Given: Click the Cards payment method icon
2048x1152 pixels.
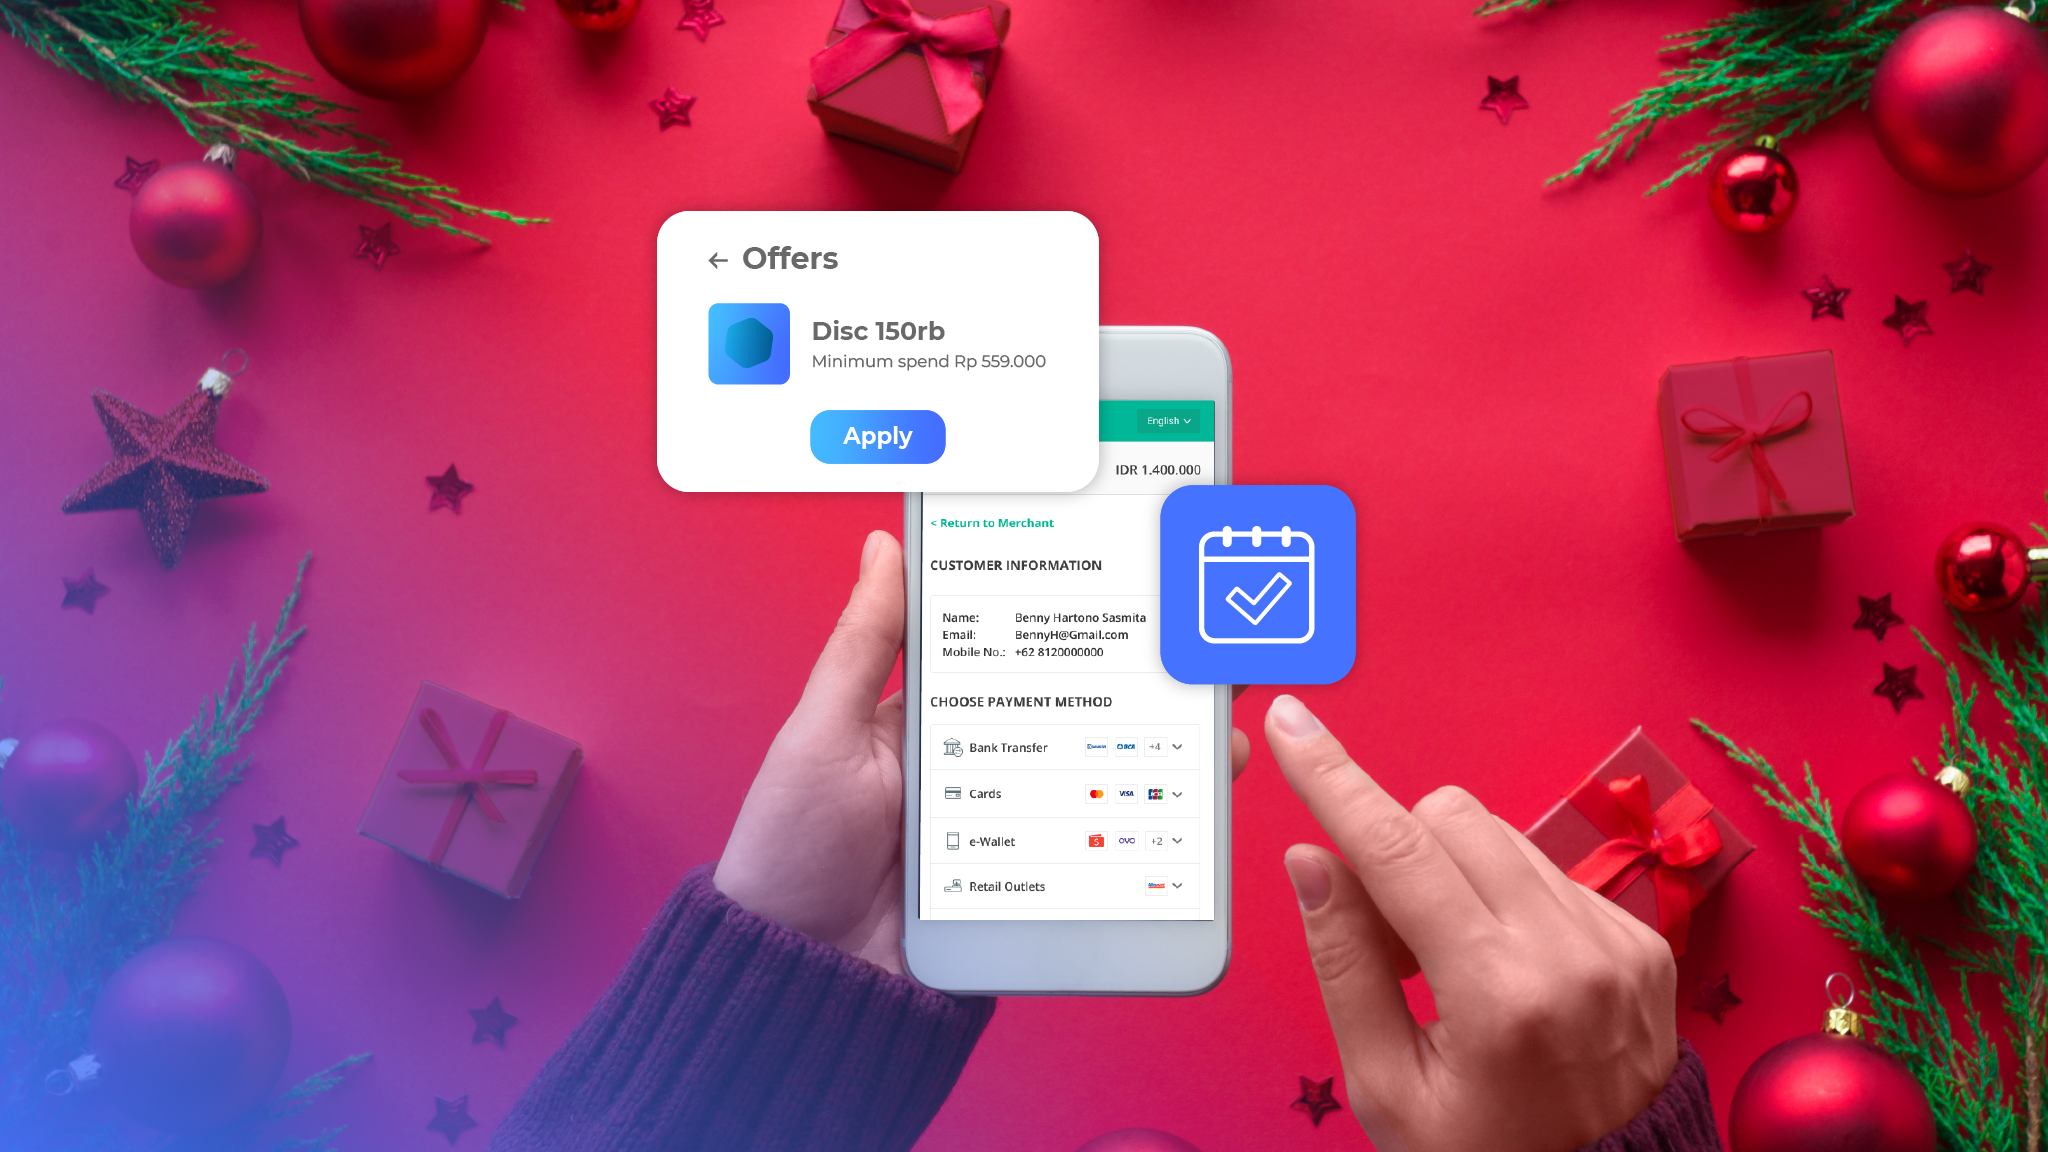Looking at the screenshot, I should pos(952,793).
